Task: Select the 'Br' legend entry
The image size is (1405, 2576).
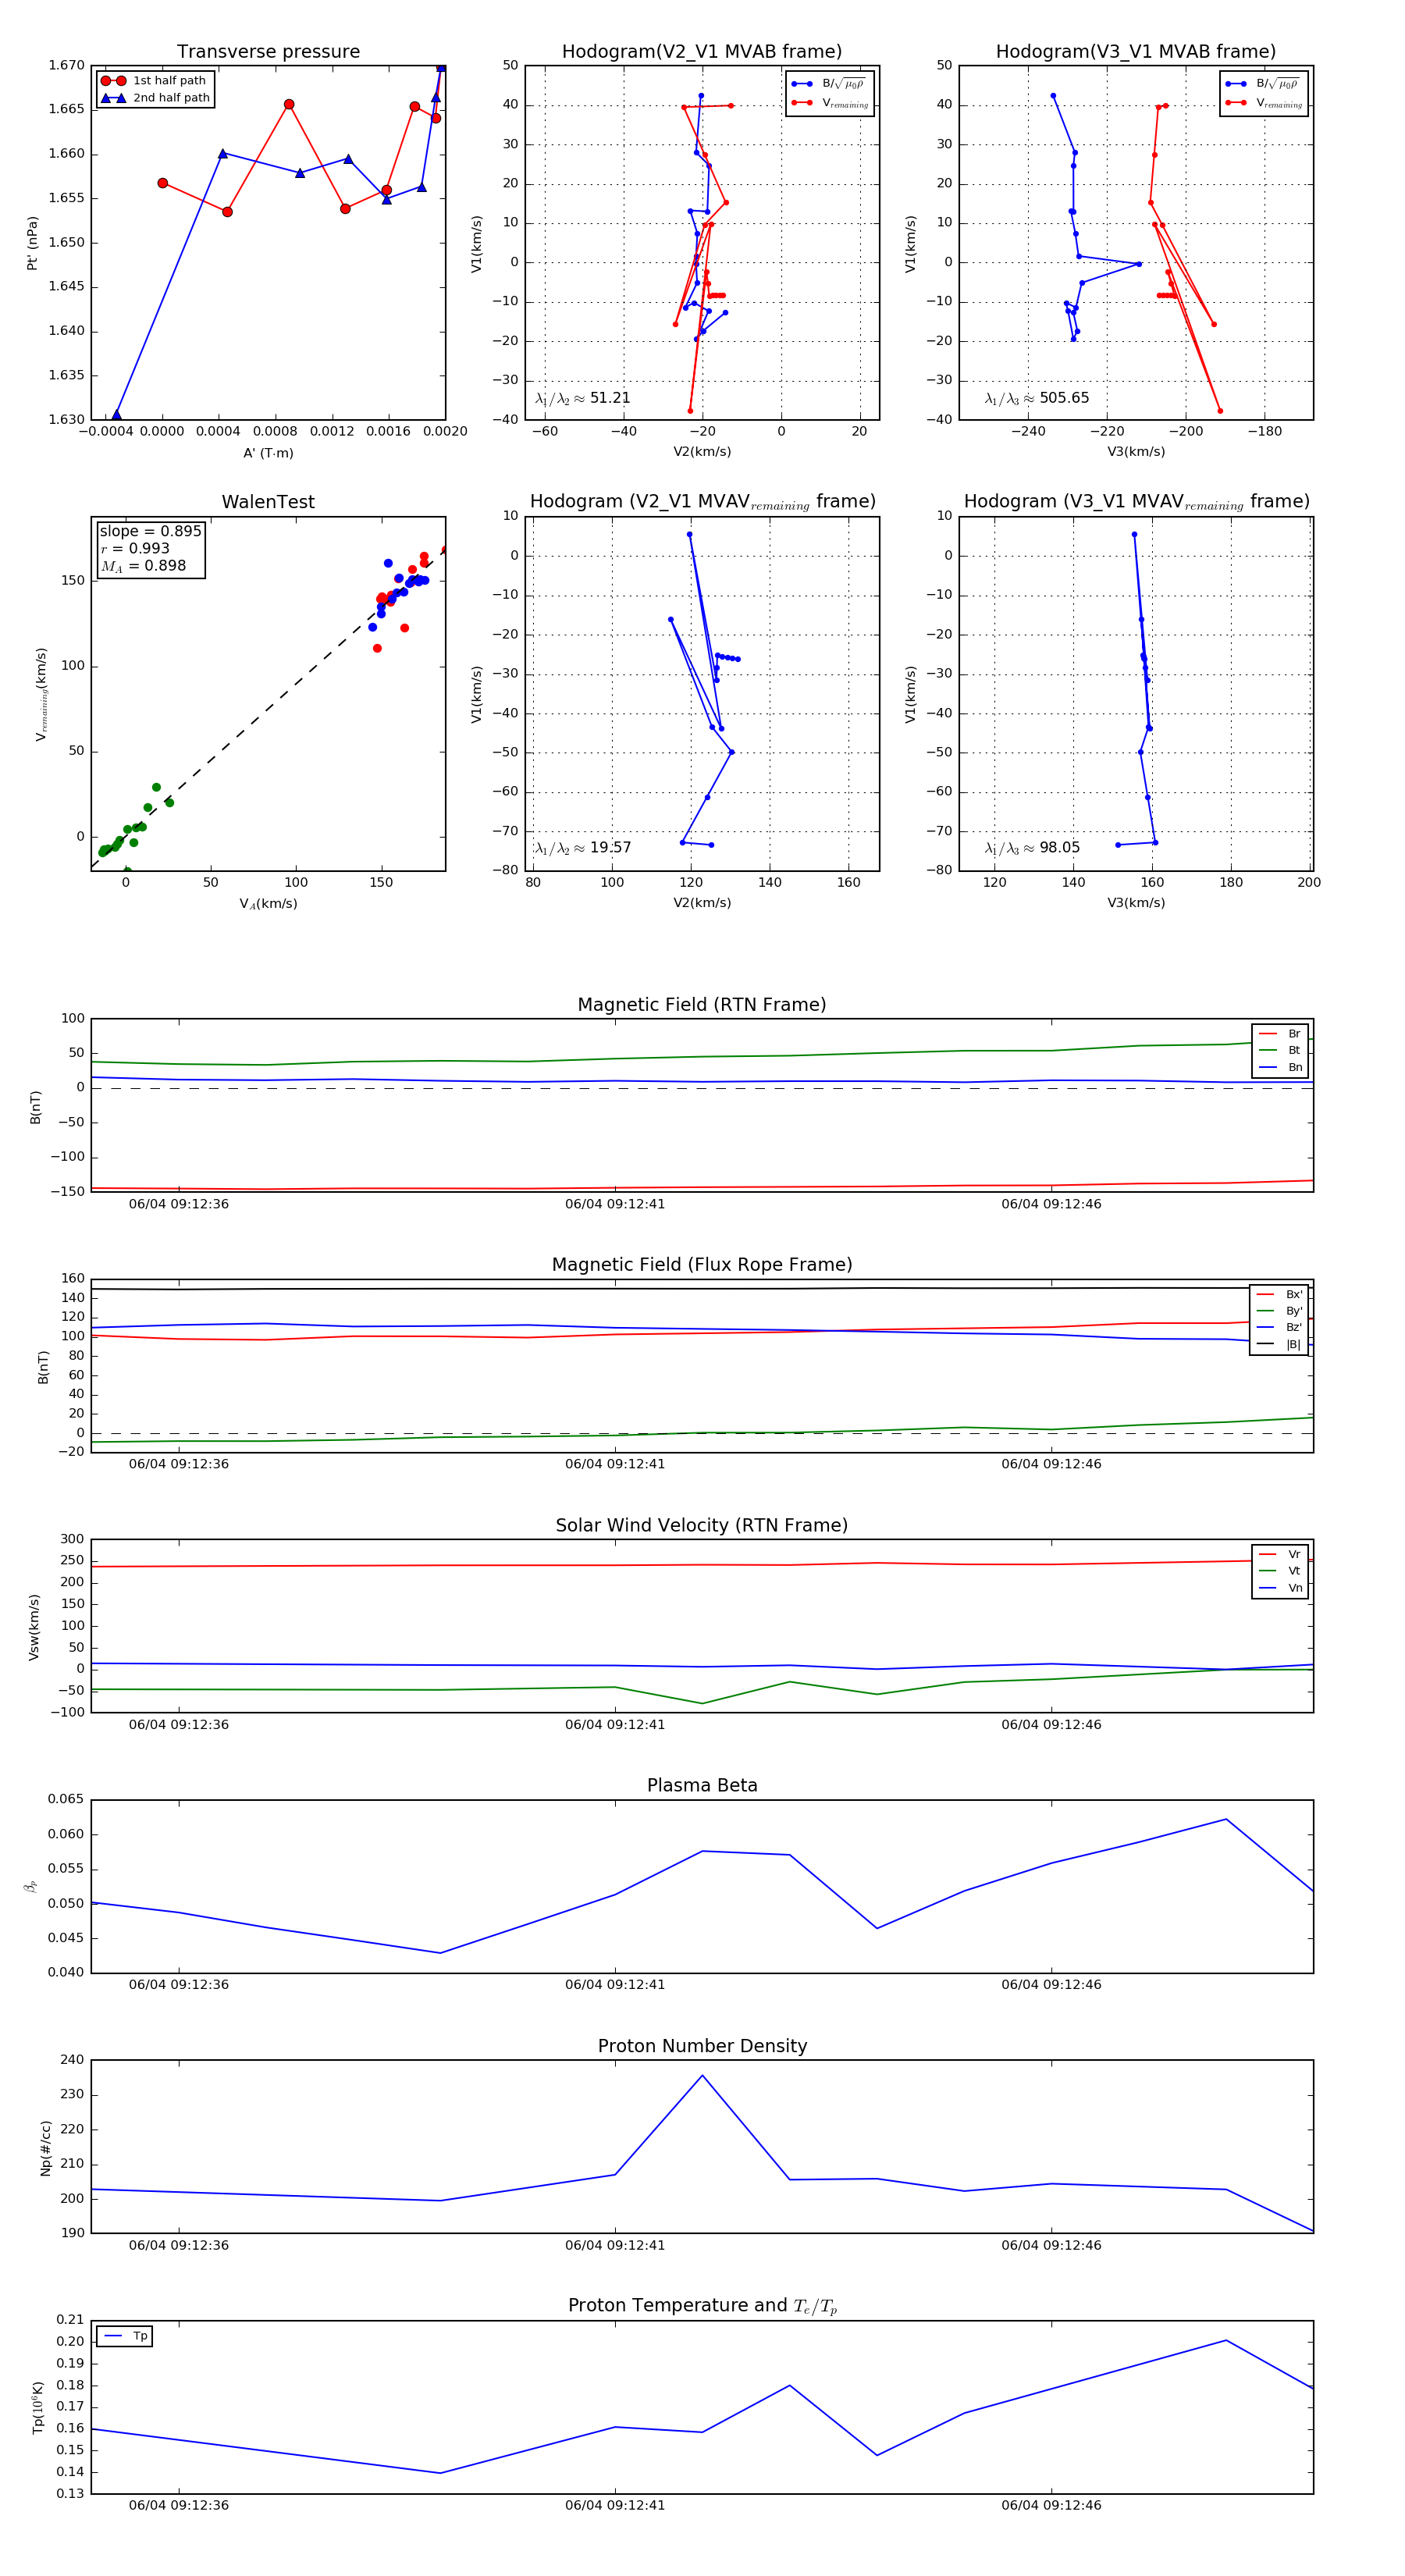Action: point(1281,1034)
